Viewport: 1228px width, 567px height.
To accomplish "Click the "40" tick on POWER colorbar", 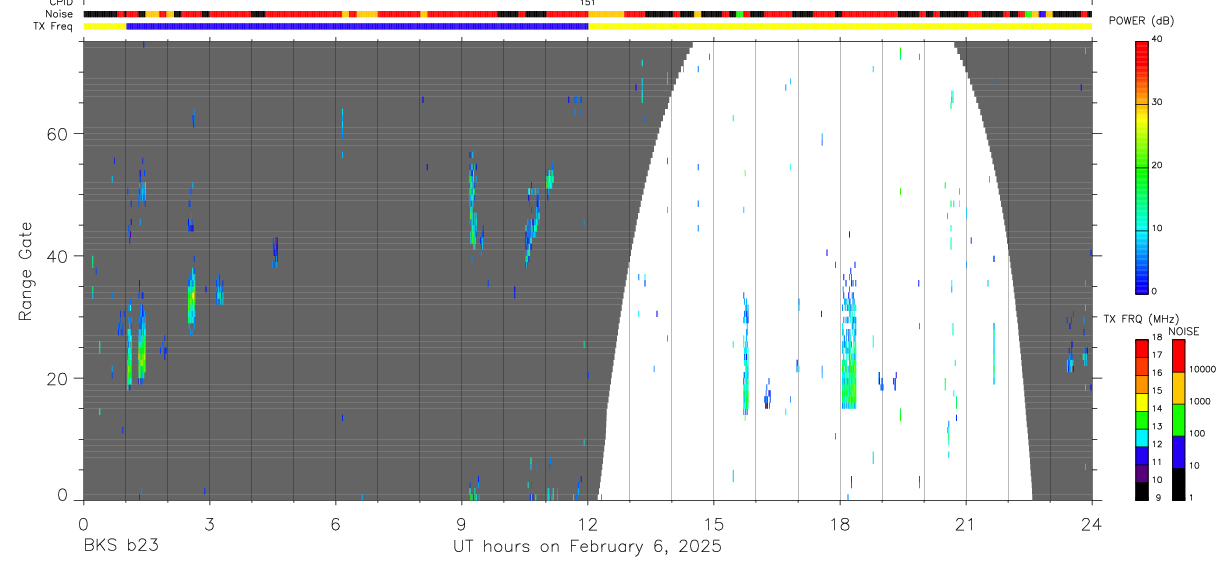I will (1157, 40).
